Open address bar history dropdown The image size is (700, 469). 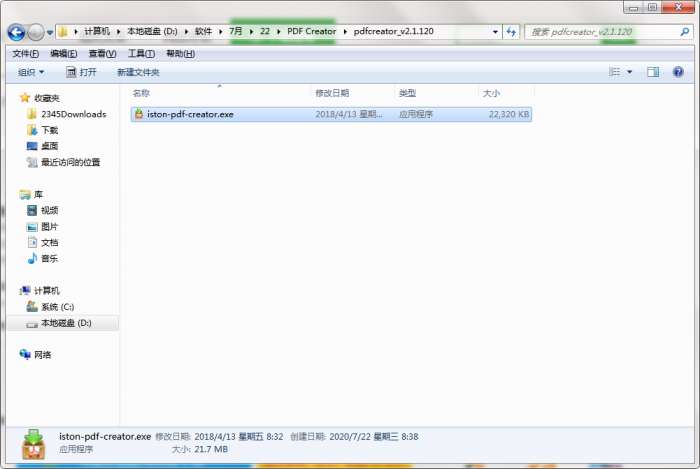pos(495,32)
